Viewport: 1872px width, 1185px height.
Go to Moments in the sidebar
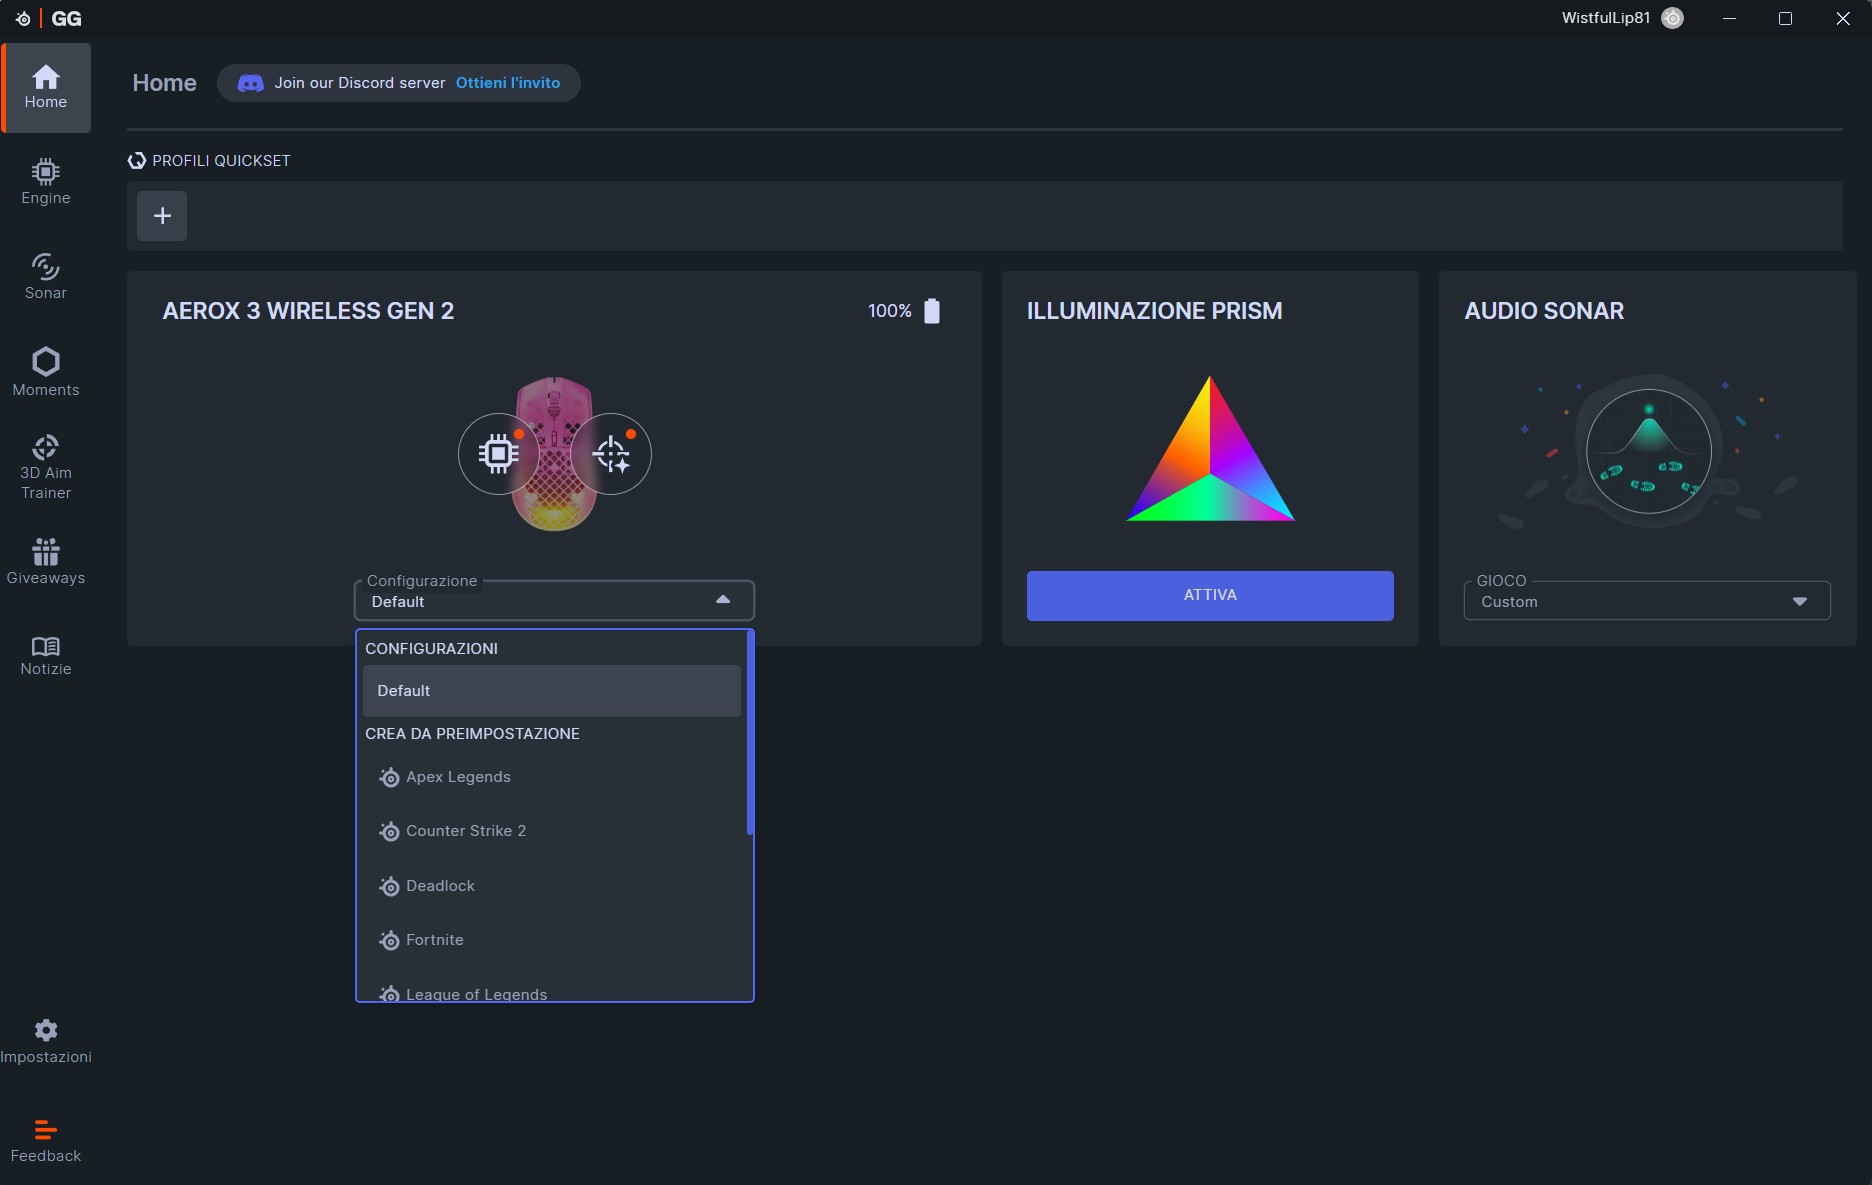pos(46,372)
